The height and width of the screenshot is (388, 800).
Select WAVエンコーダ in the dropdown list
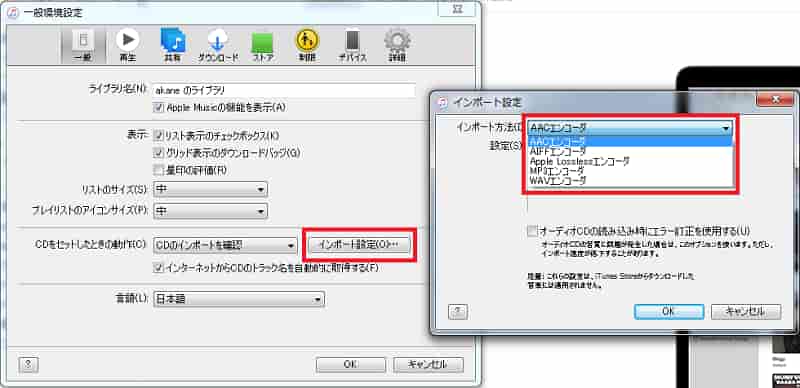pyautogui.click(x=631, y=180)
